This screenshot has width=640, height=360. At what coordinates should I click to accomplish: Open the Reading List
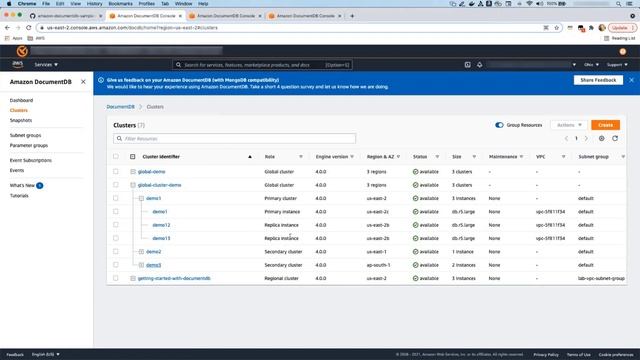620,38
